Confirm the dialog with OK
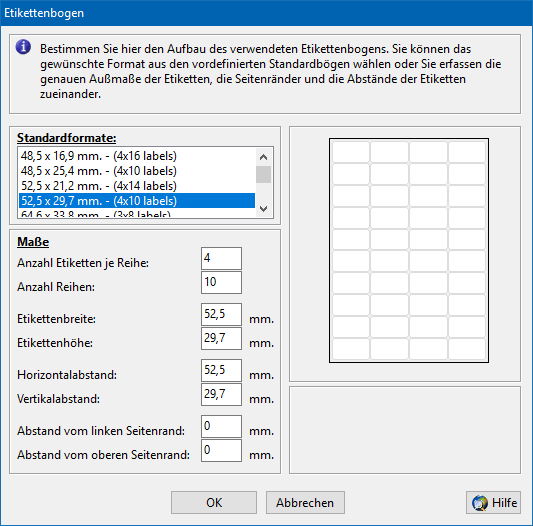This screenshot has width=533, height=526. (x=214, y=502)
